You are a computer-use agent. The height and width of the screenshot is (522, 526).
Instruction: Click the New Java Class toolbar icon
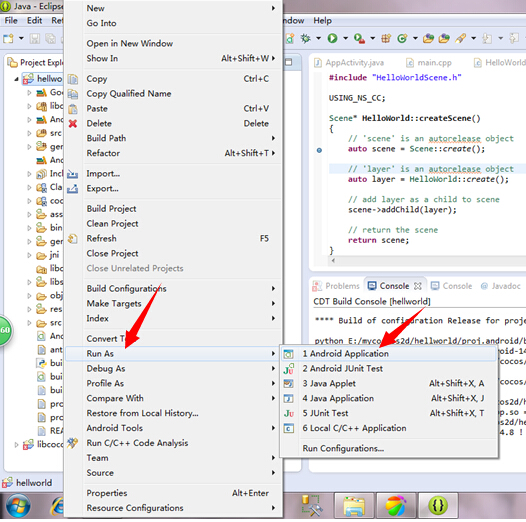(x=402, y=39)
